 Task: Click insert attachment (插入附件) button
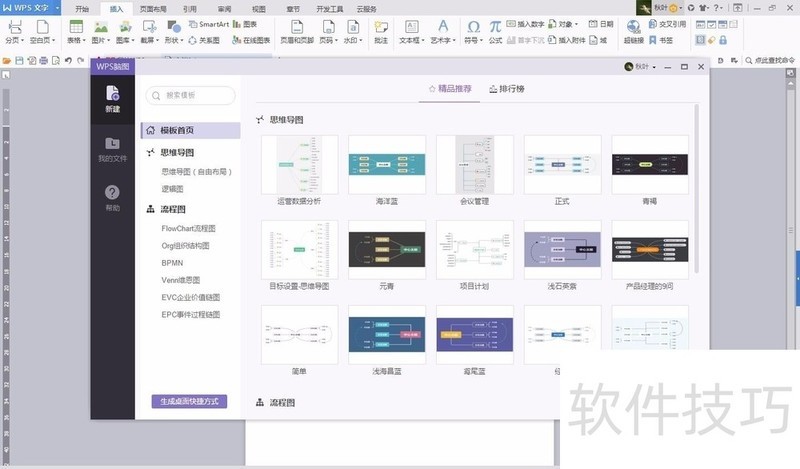click(x=566, y=40)
